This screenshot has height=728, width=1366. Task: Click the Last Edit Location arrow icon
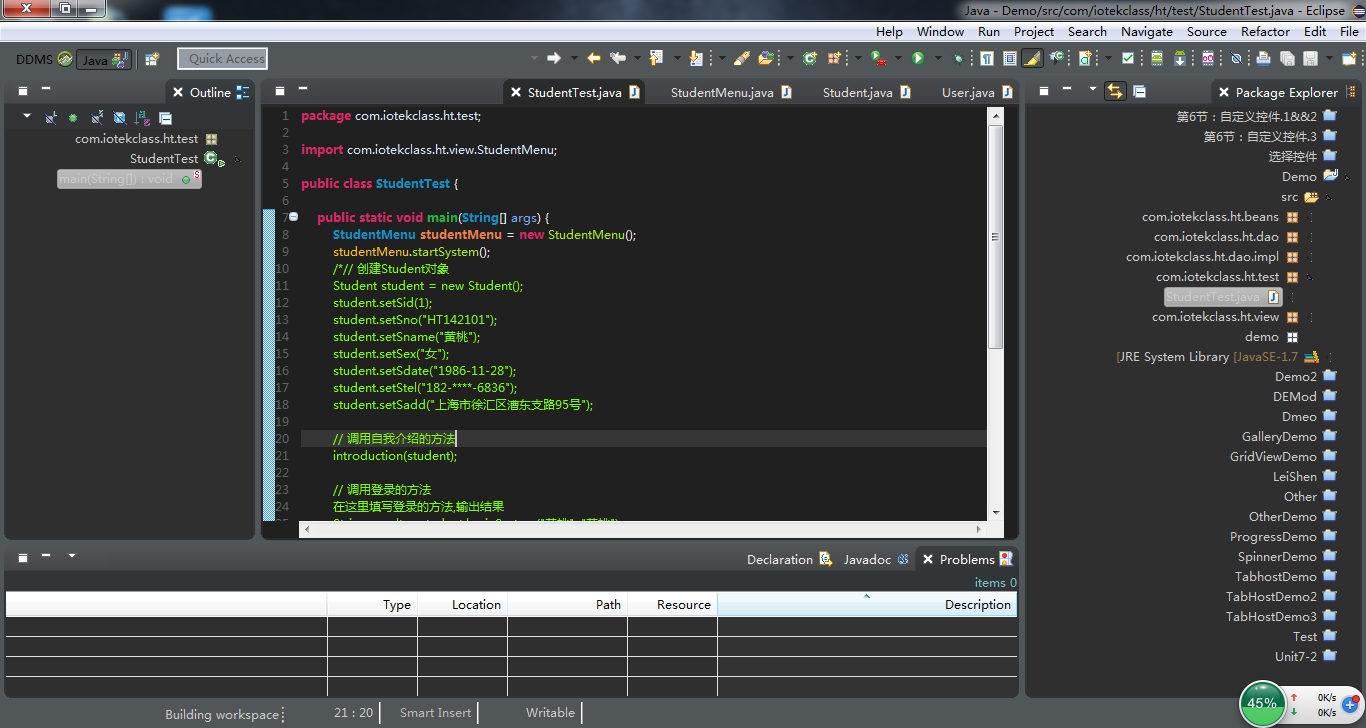[x=618, y=59]
